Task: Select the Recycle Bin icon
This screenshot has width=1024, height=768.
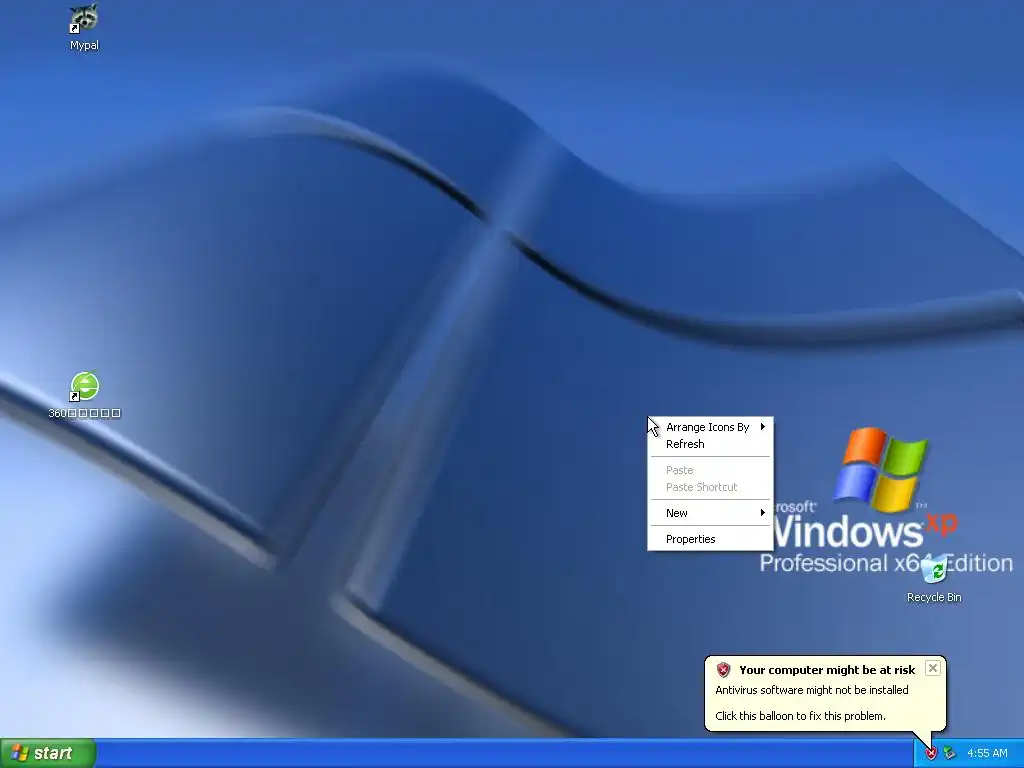Action: (x=935, y=570)
